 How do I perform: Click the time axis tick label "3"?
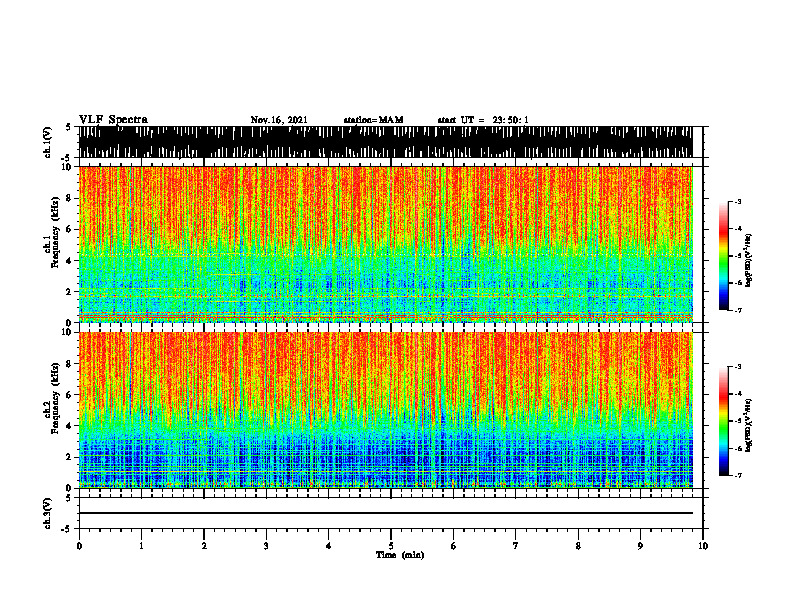point(266,546)
